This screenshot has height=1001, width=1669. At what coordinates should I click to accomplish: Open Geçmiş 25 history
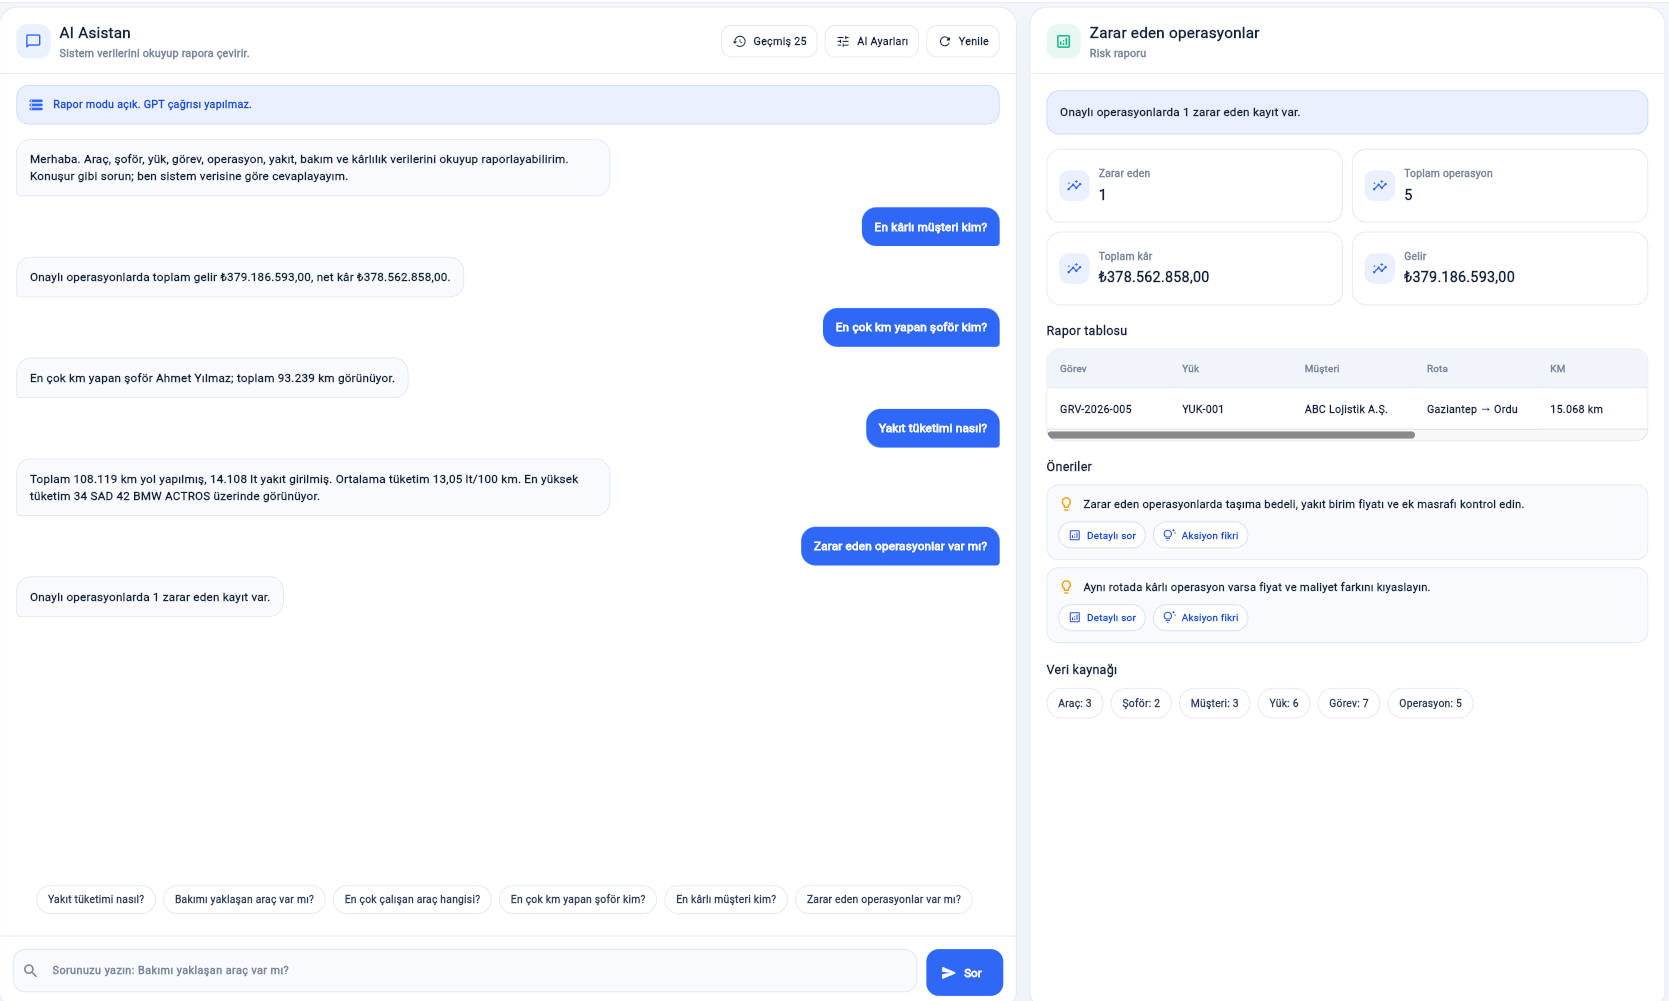pos(769,41)
